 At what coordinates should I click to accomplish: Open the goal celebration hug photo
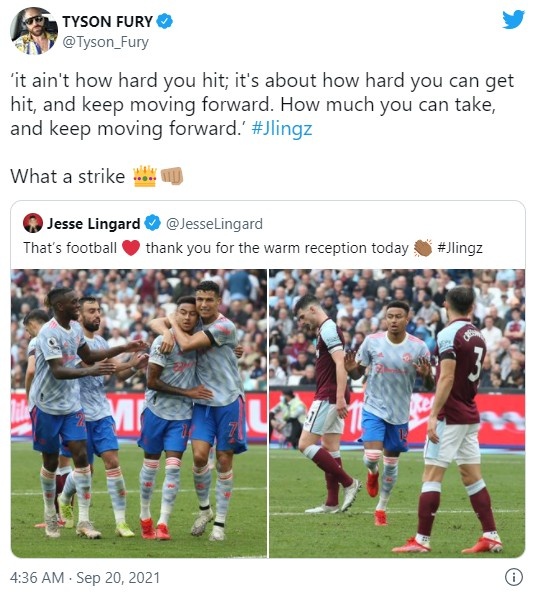[139, 413]
